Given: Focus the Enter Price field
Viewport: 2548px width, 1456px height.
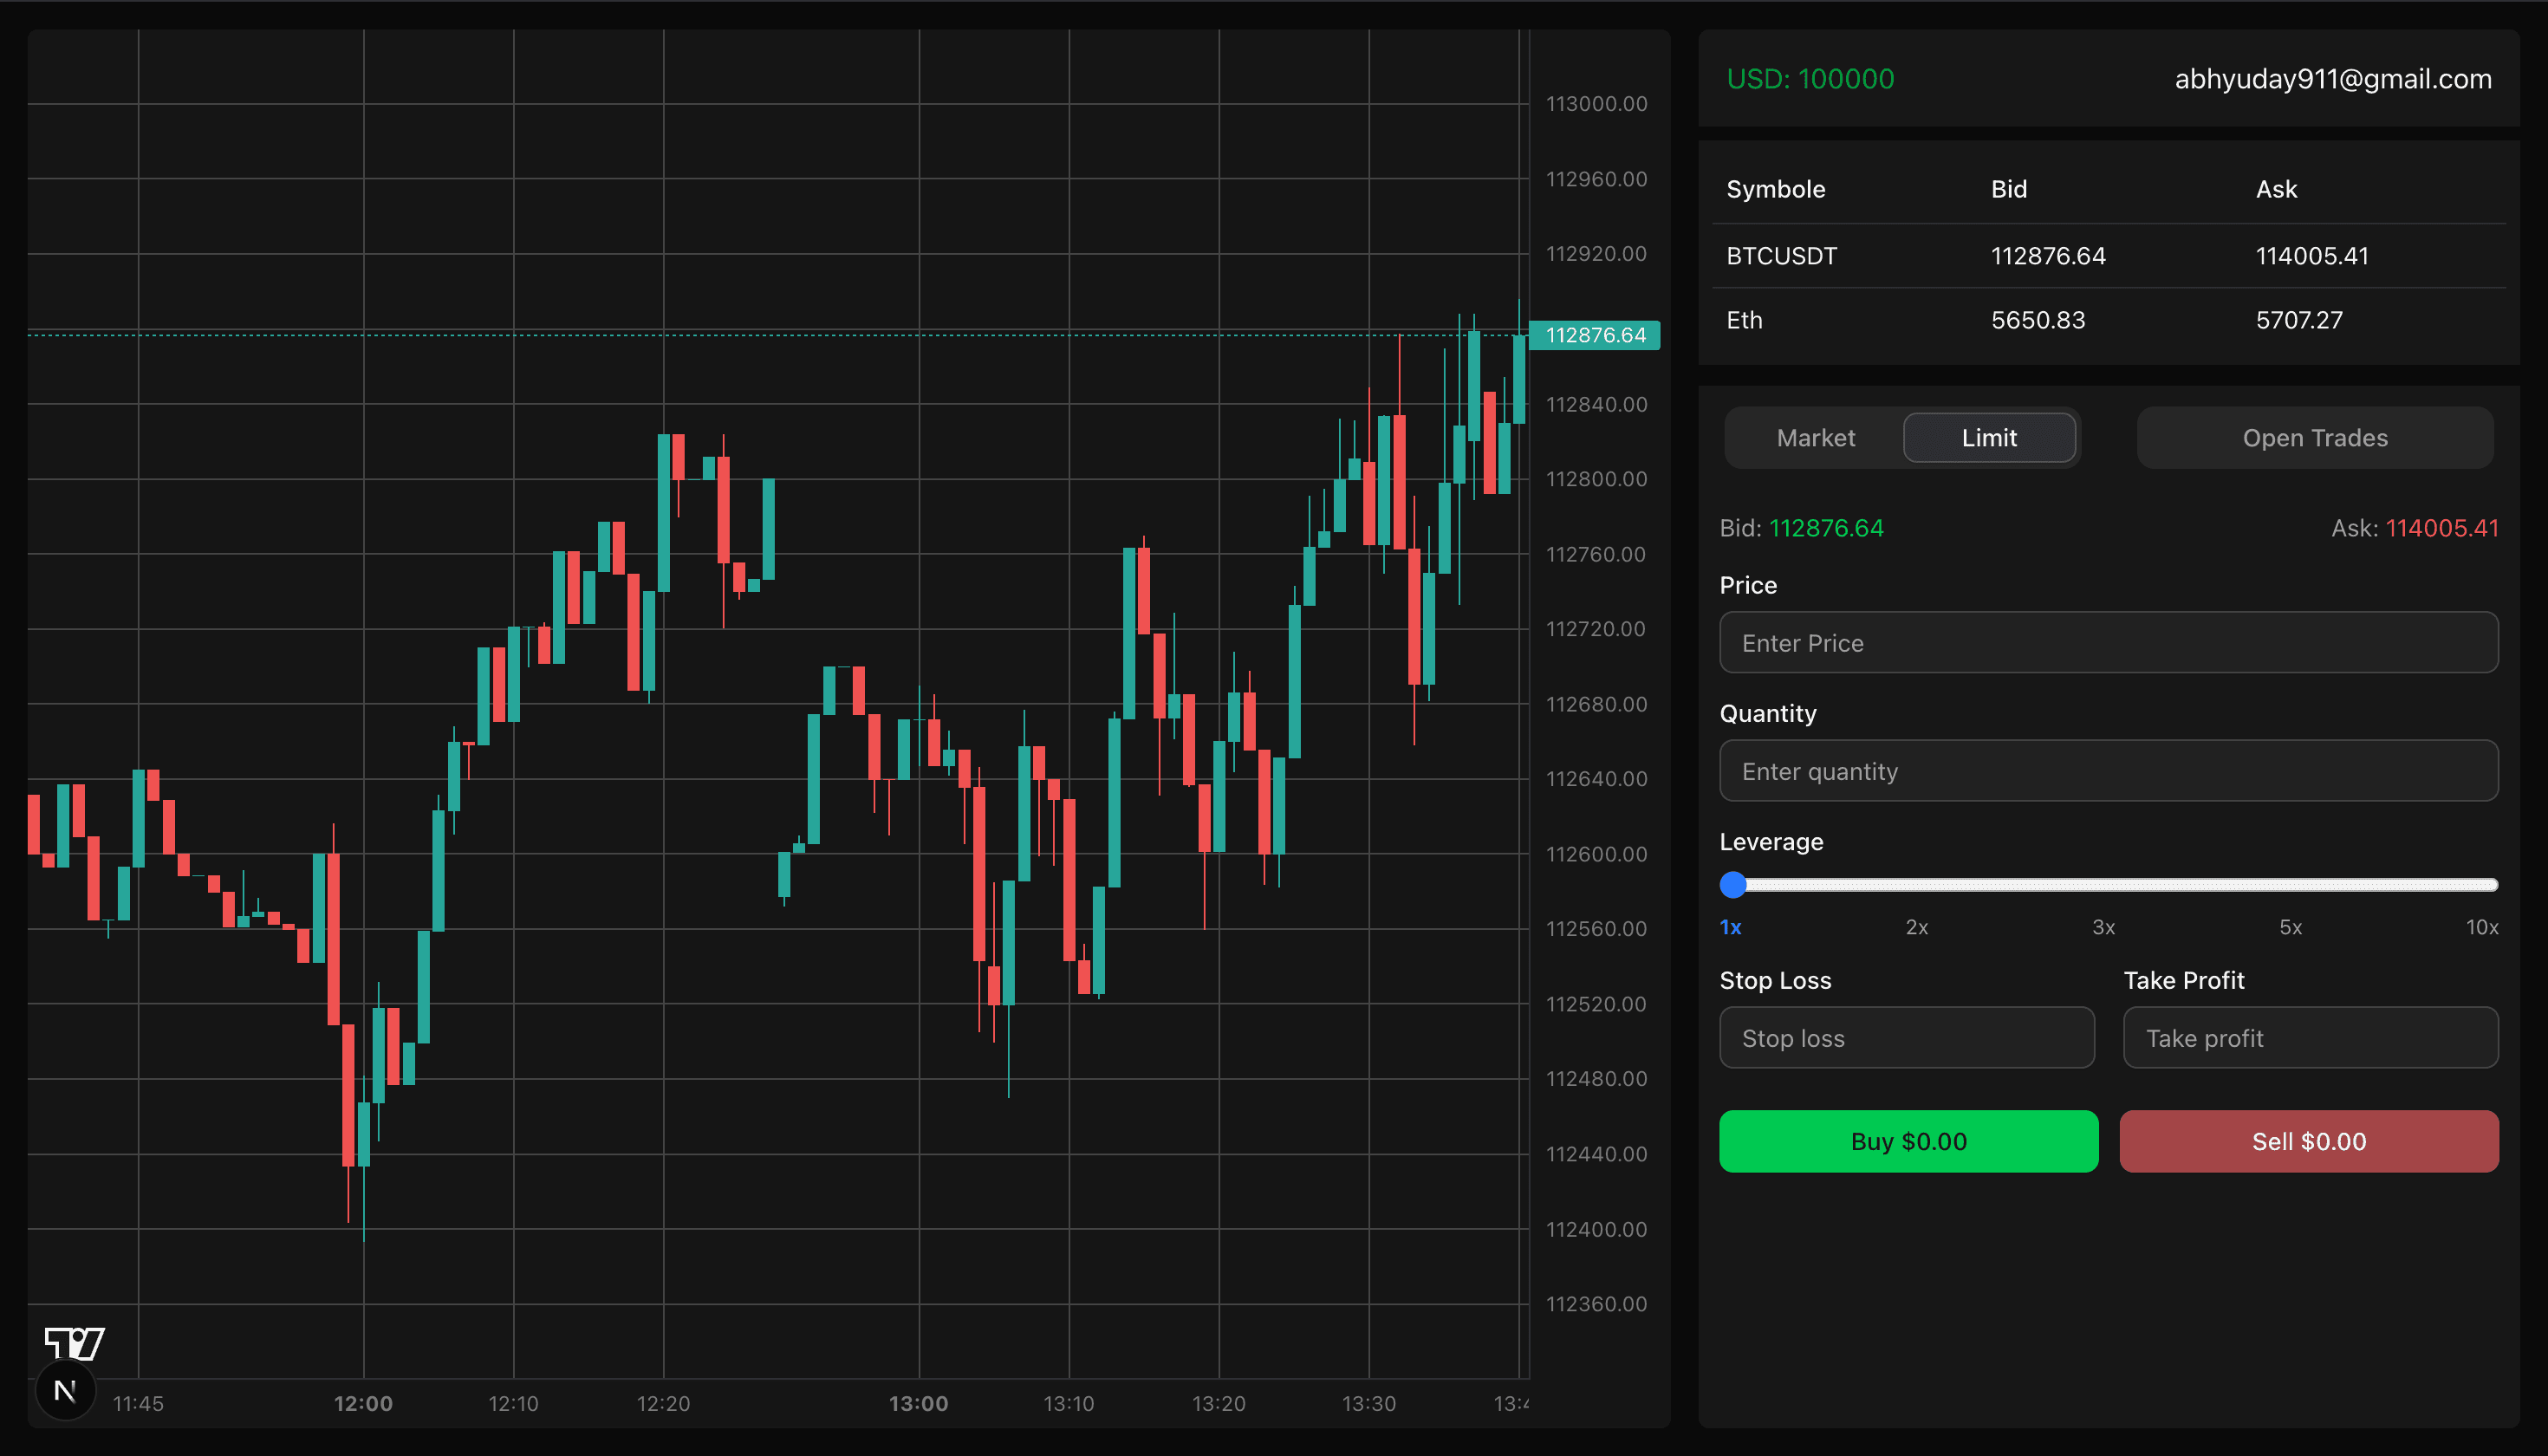Looking at the screenshot, I should pyautogui.click(x=2108, y=643).
